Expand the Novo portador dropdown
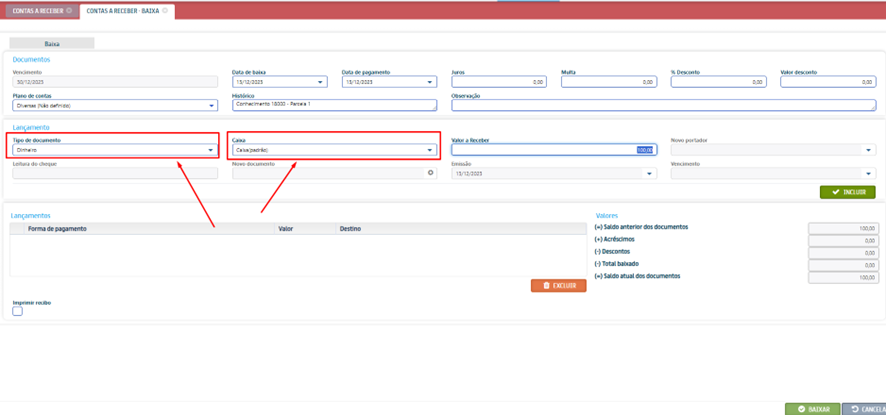 pos(868,150)
